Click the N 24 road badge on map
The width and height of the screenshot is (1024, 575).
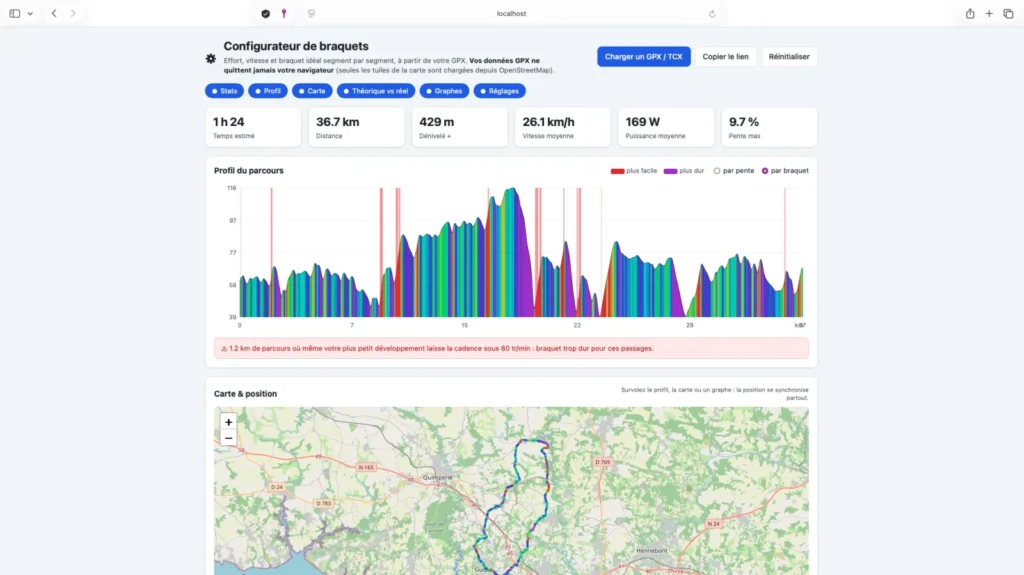coord(713,523)
